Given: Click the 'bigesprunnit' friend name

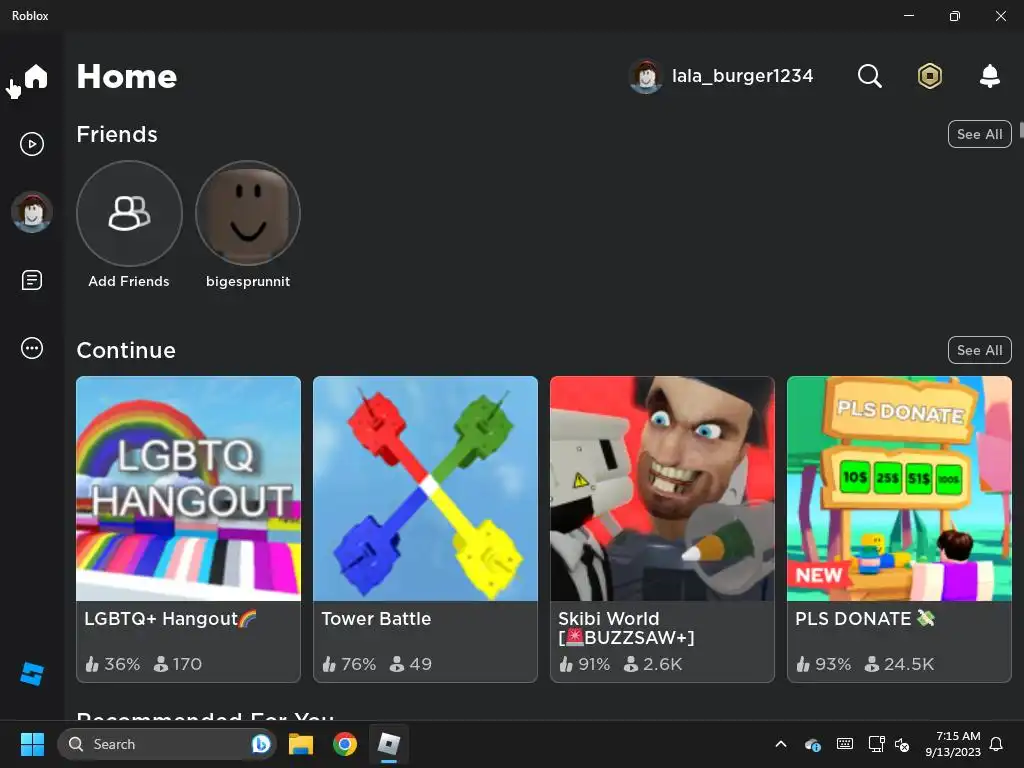Looking at the screenshot, I should pyautogui.click(x=248, y=281).
